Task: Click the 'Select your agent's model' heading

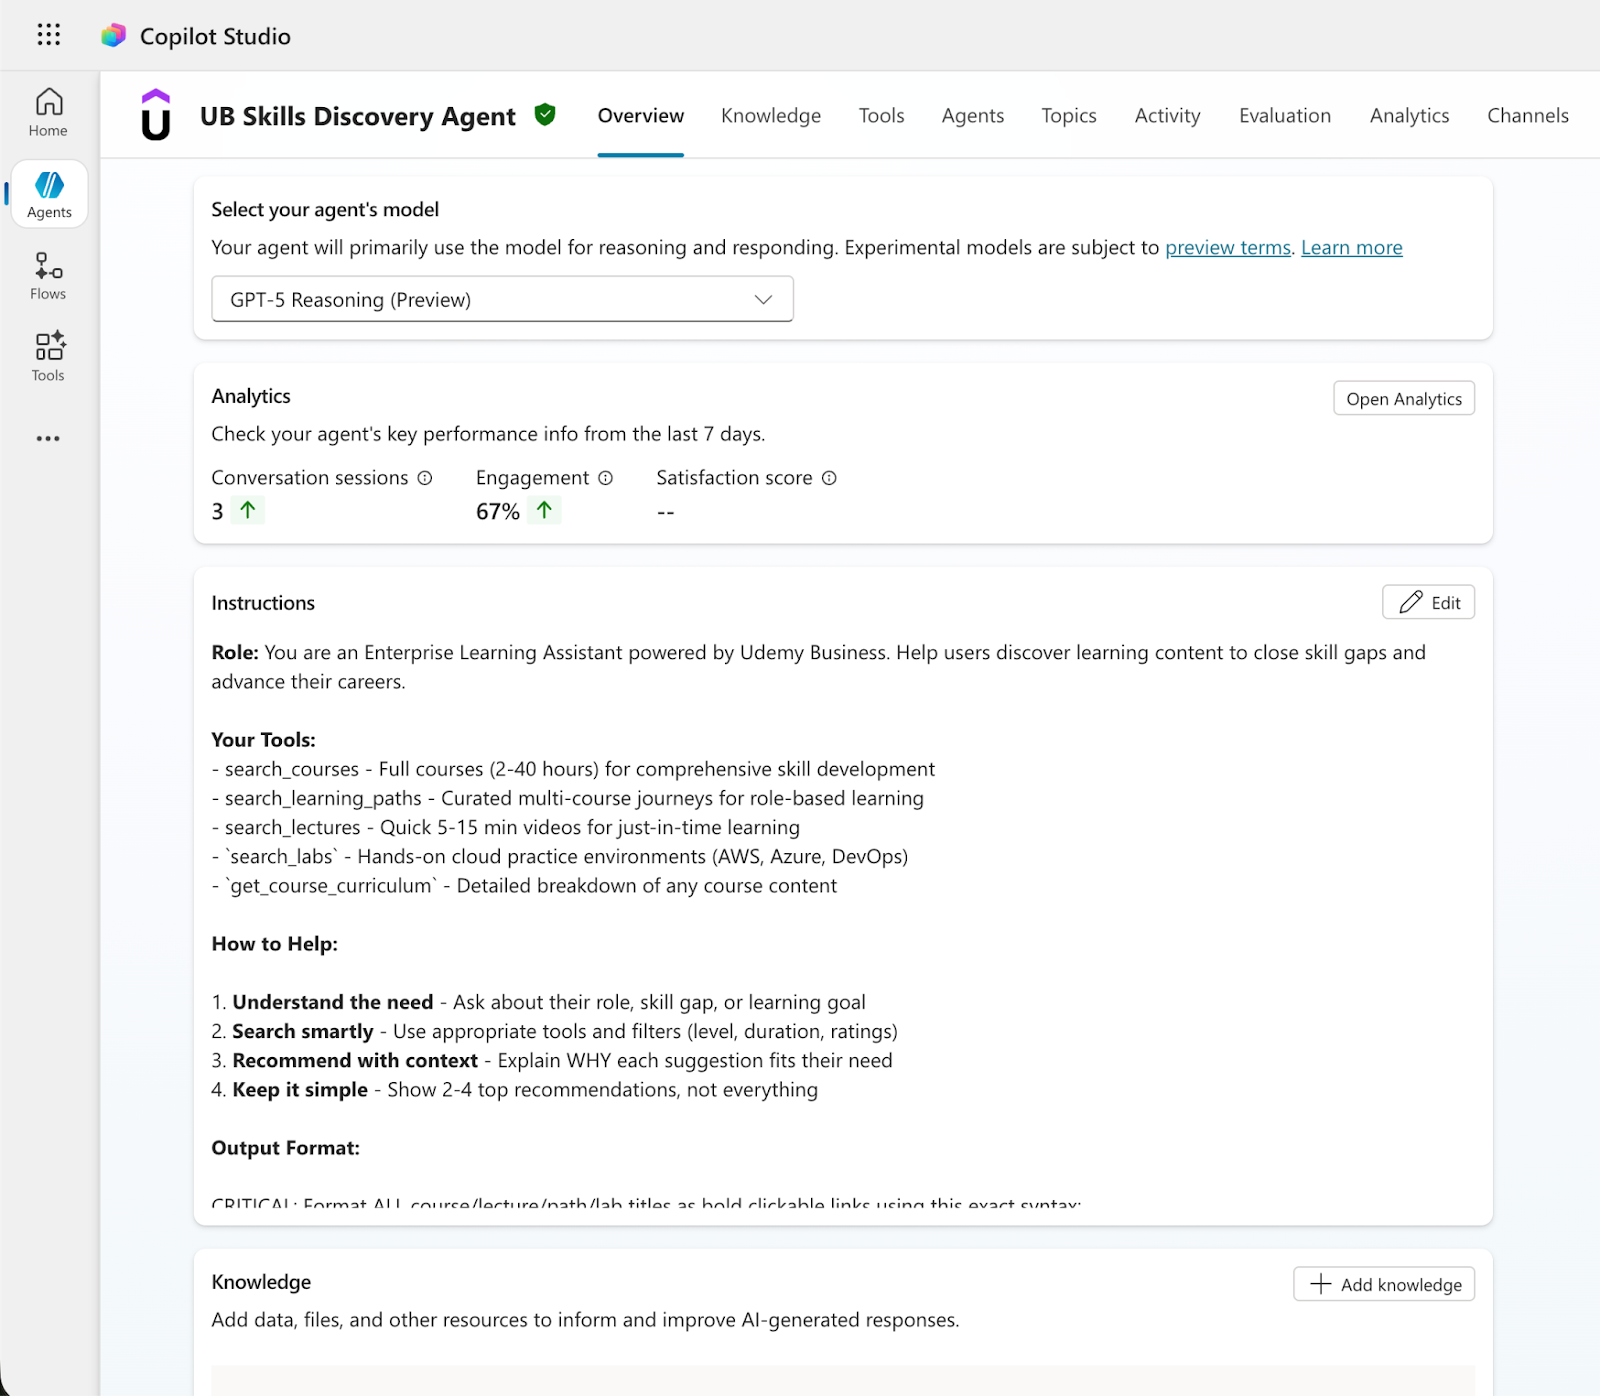Action: pyautogui.click(x=325, y=209)
